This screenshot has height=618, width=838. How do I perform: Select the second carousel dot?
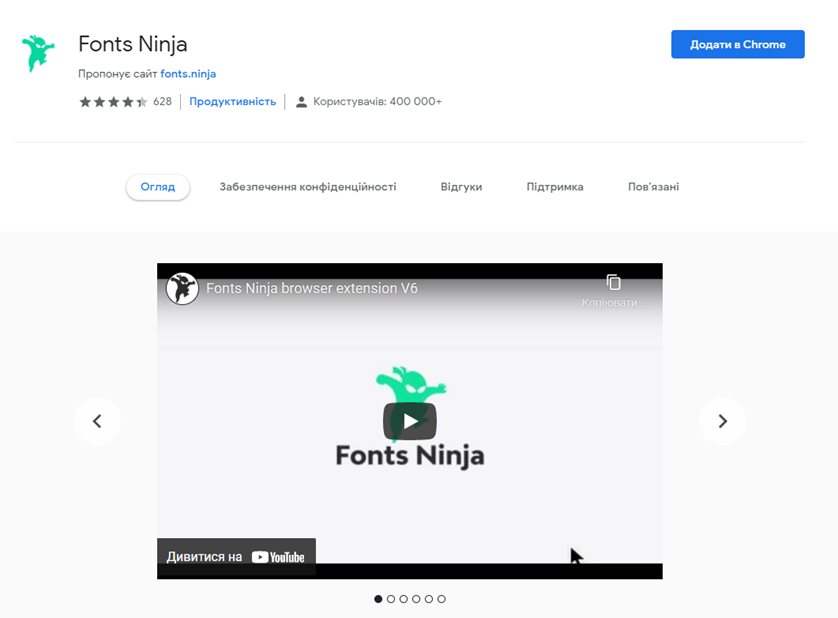pos(391,599)
